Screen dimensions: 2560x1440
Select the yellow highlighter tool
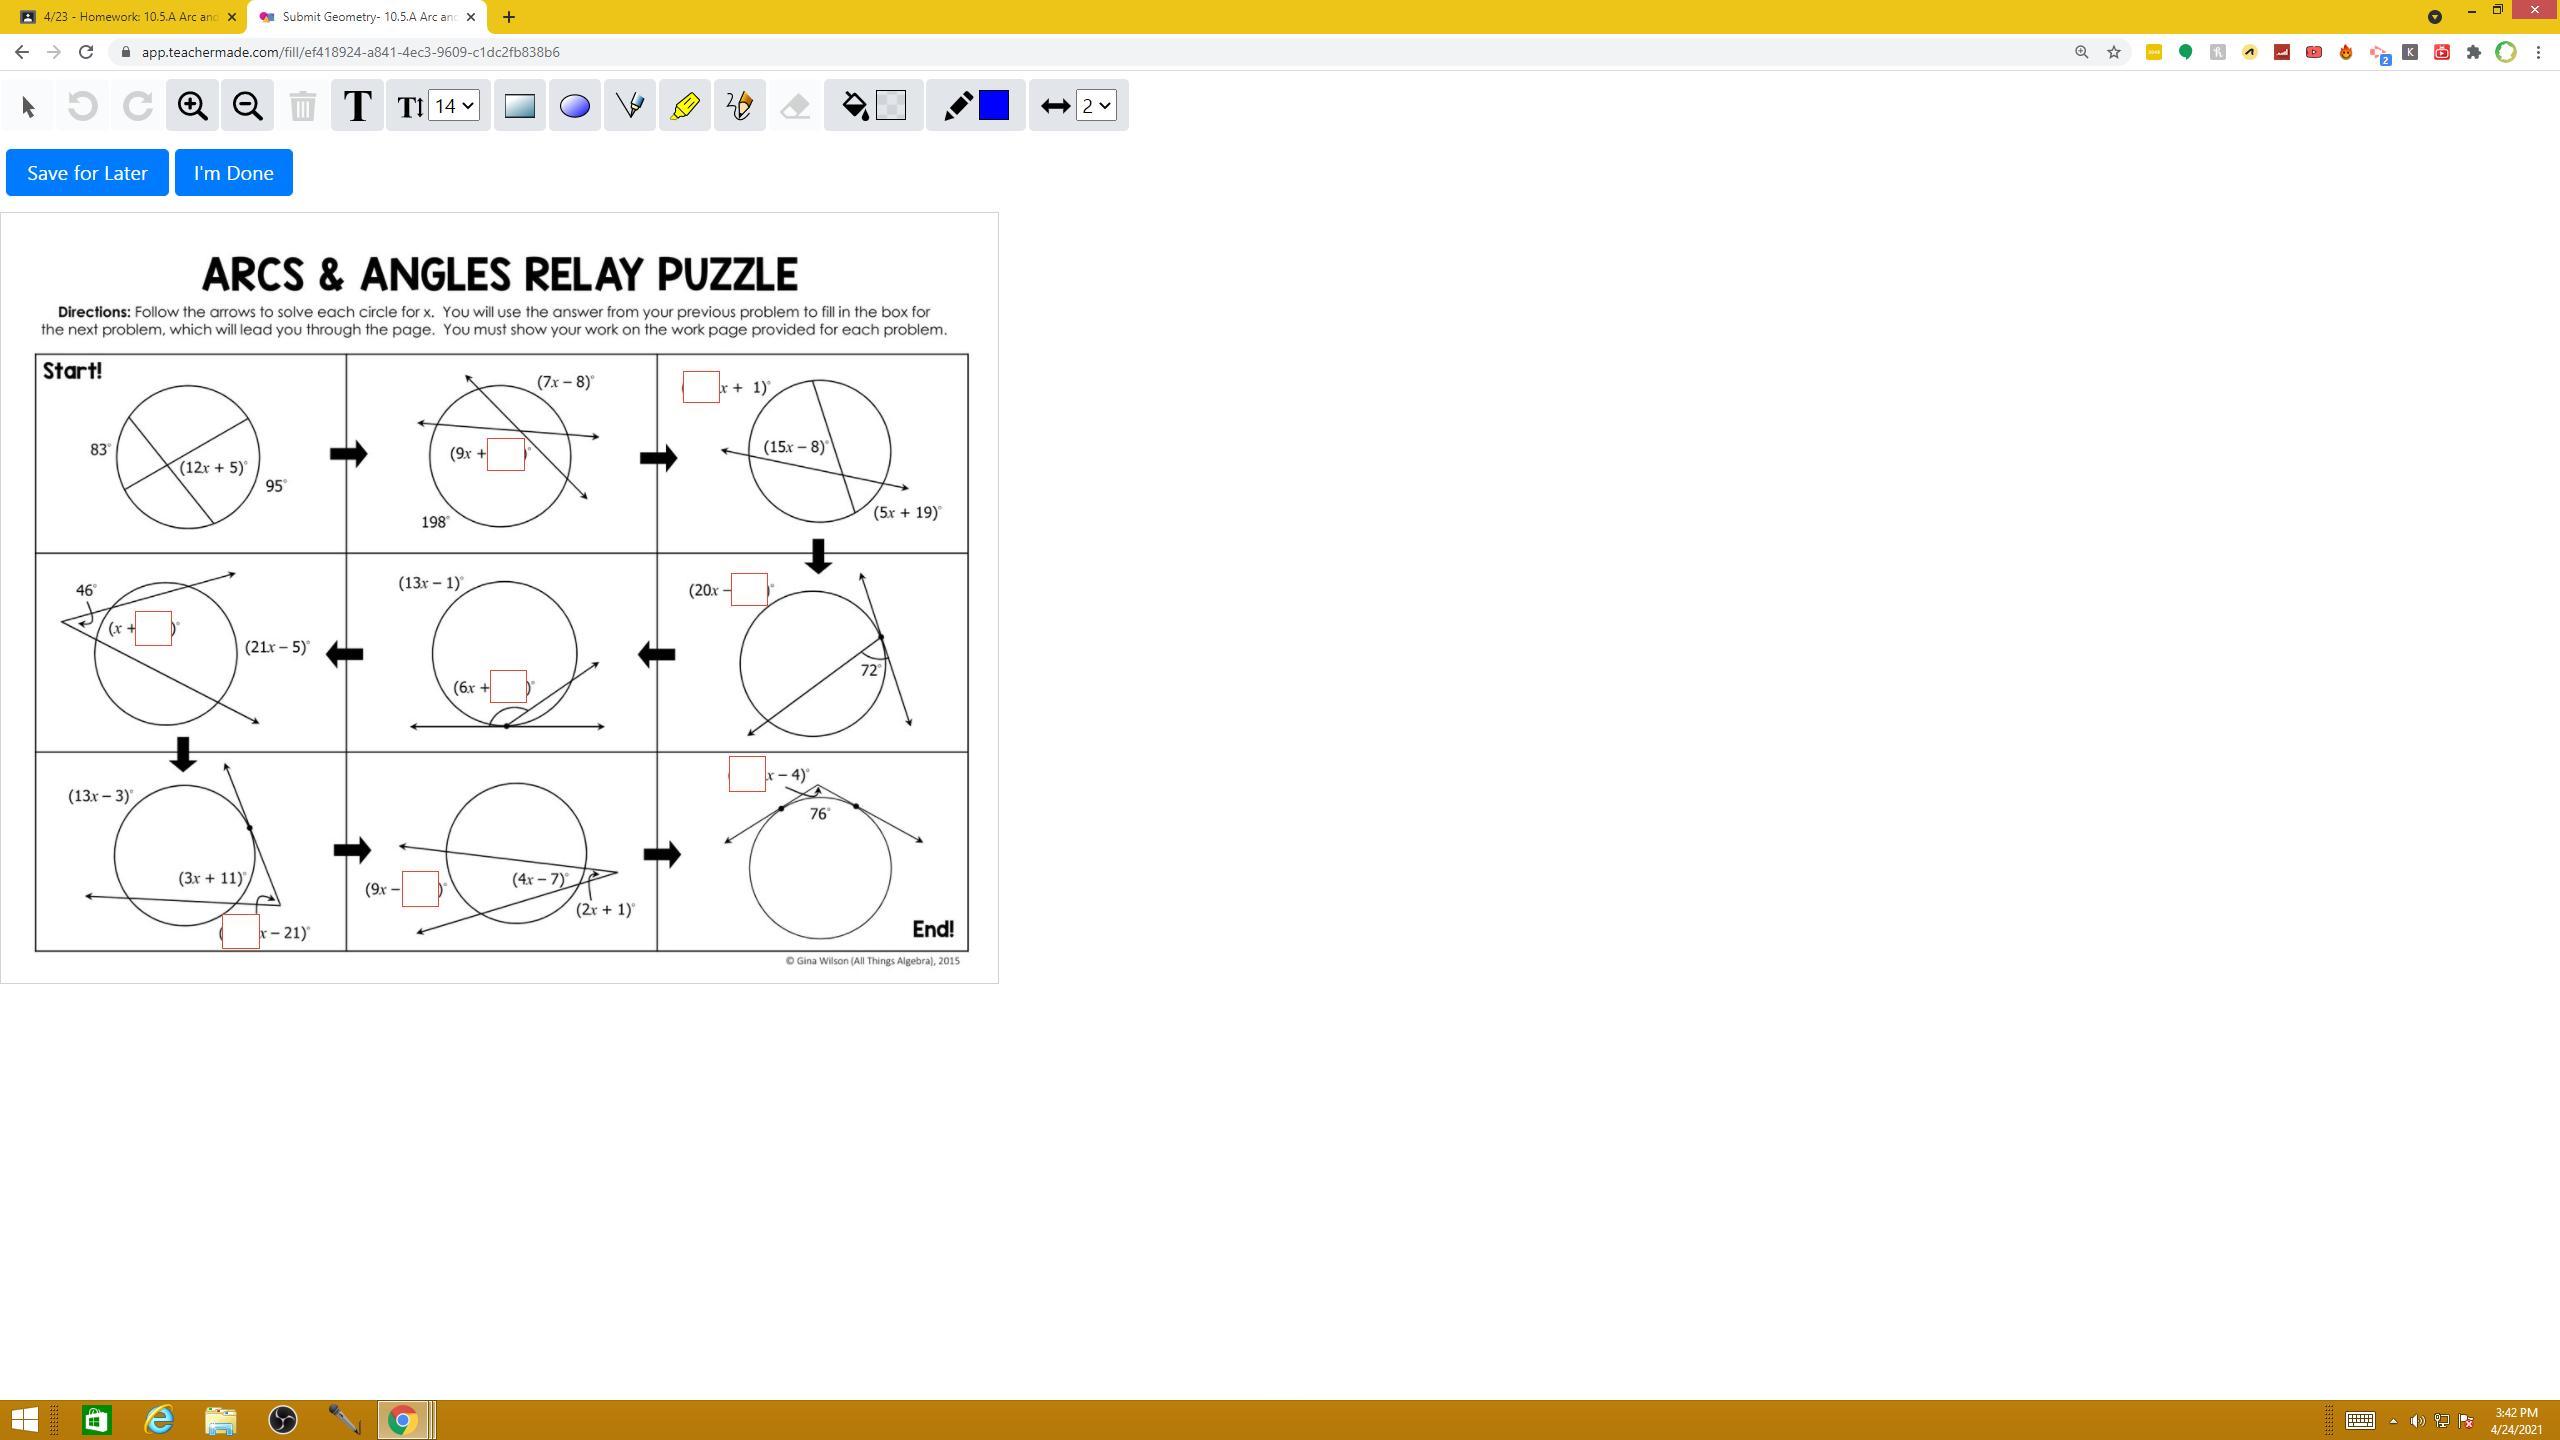685,106
